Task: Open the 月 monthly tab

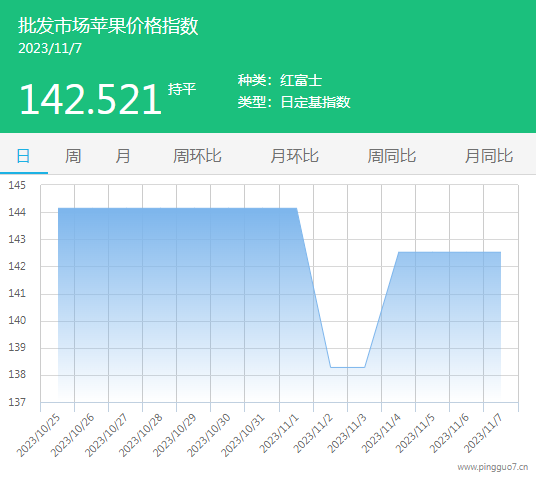Action: [x=123, y=156]
